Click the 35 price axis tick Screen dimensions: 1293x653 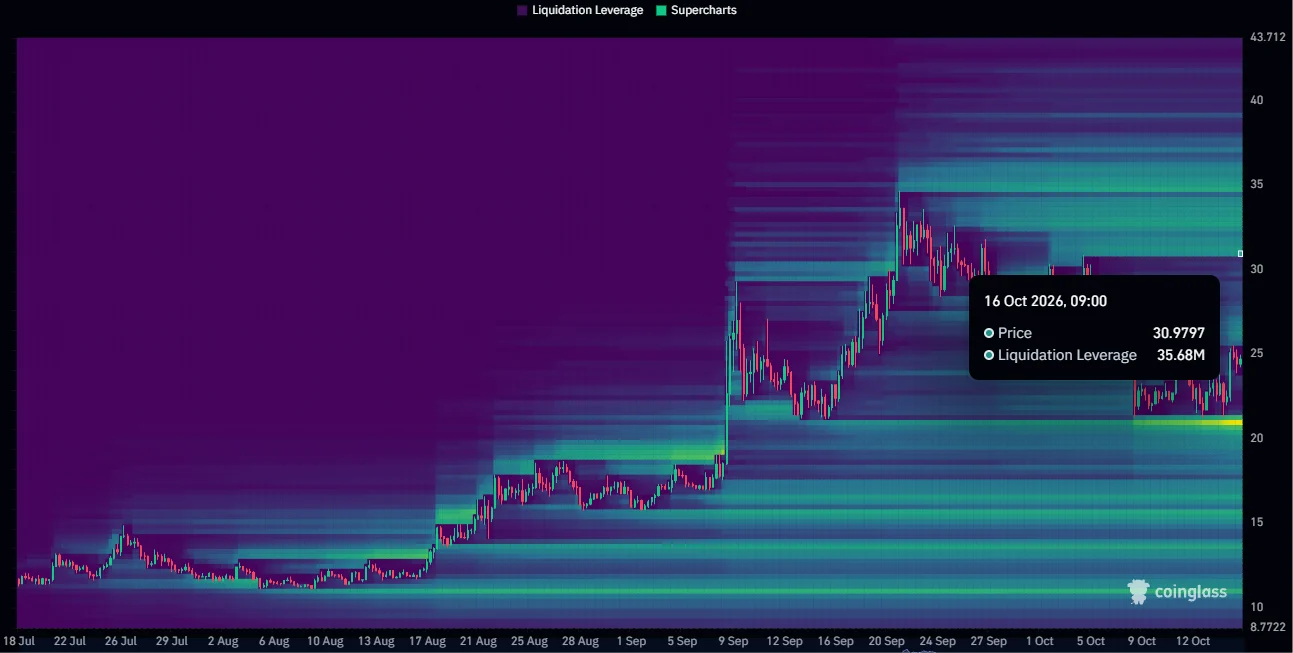[x=1257, y=184]
